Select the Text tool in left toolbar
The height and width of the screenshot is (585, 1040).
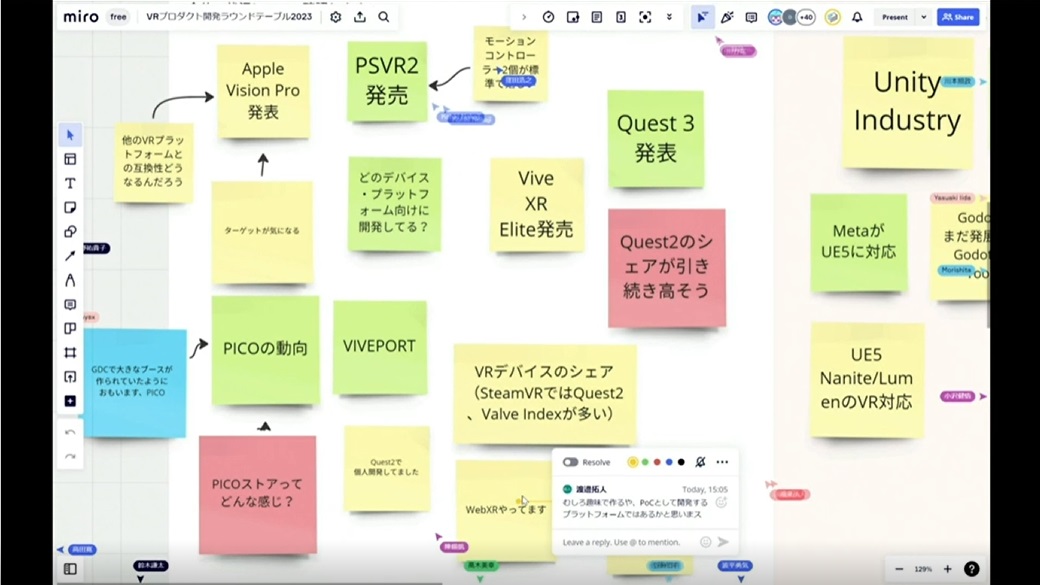[70, 183]
